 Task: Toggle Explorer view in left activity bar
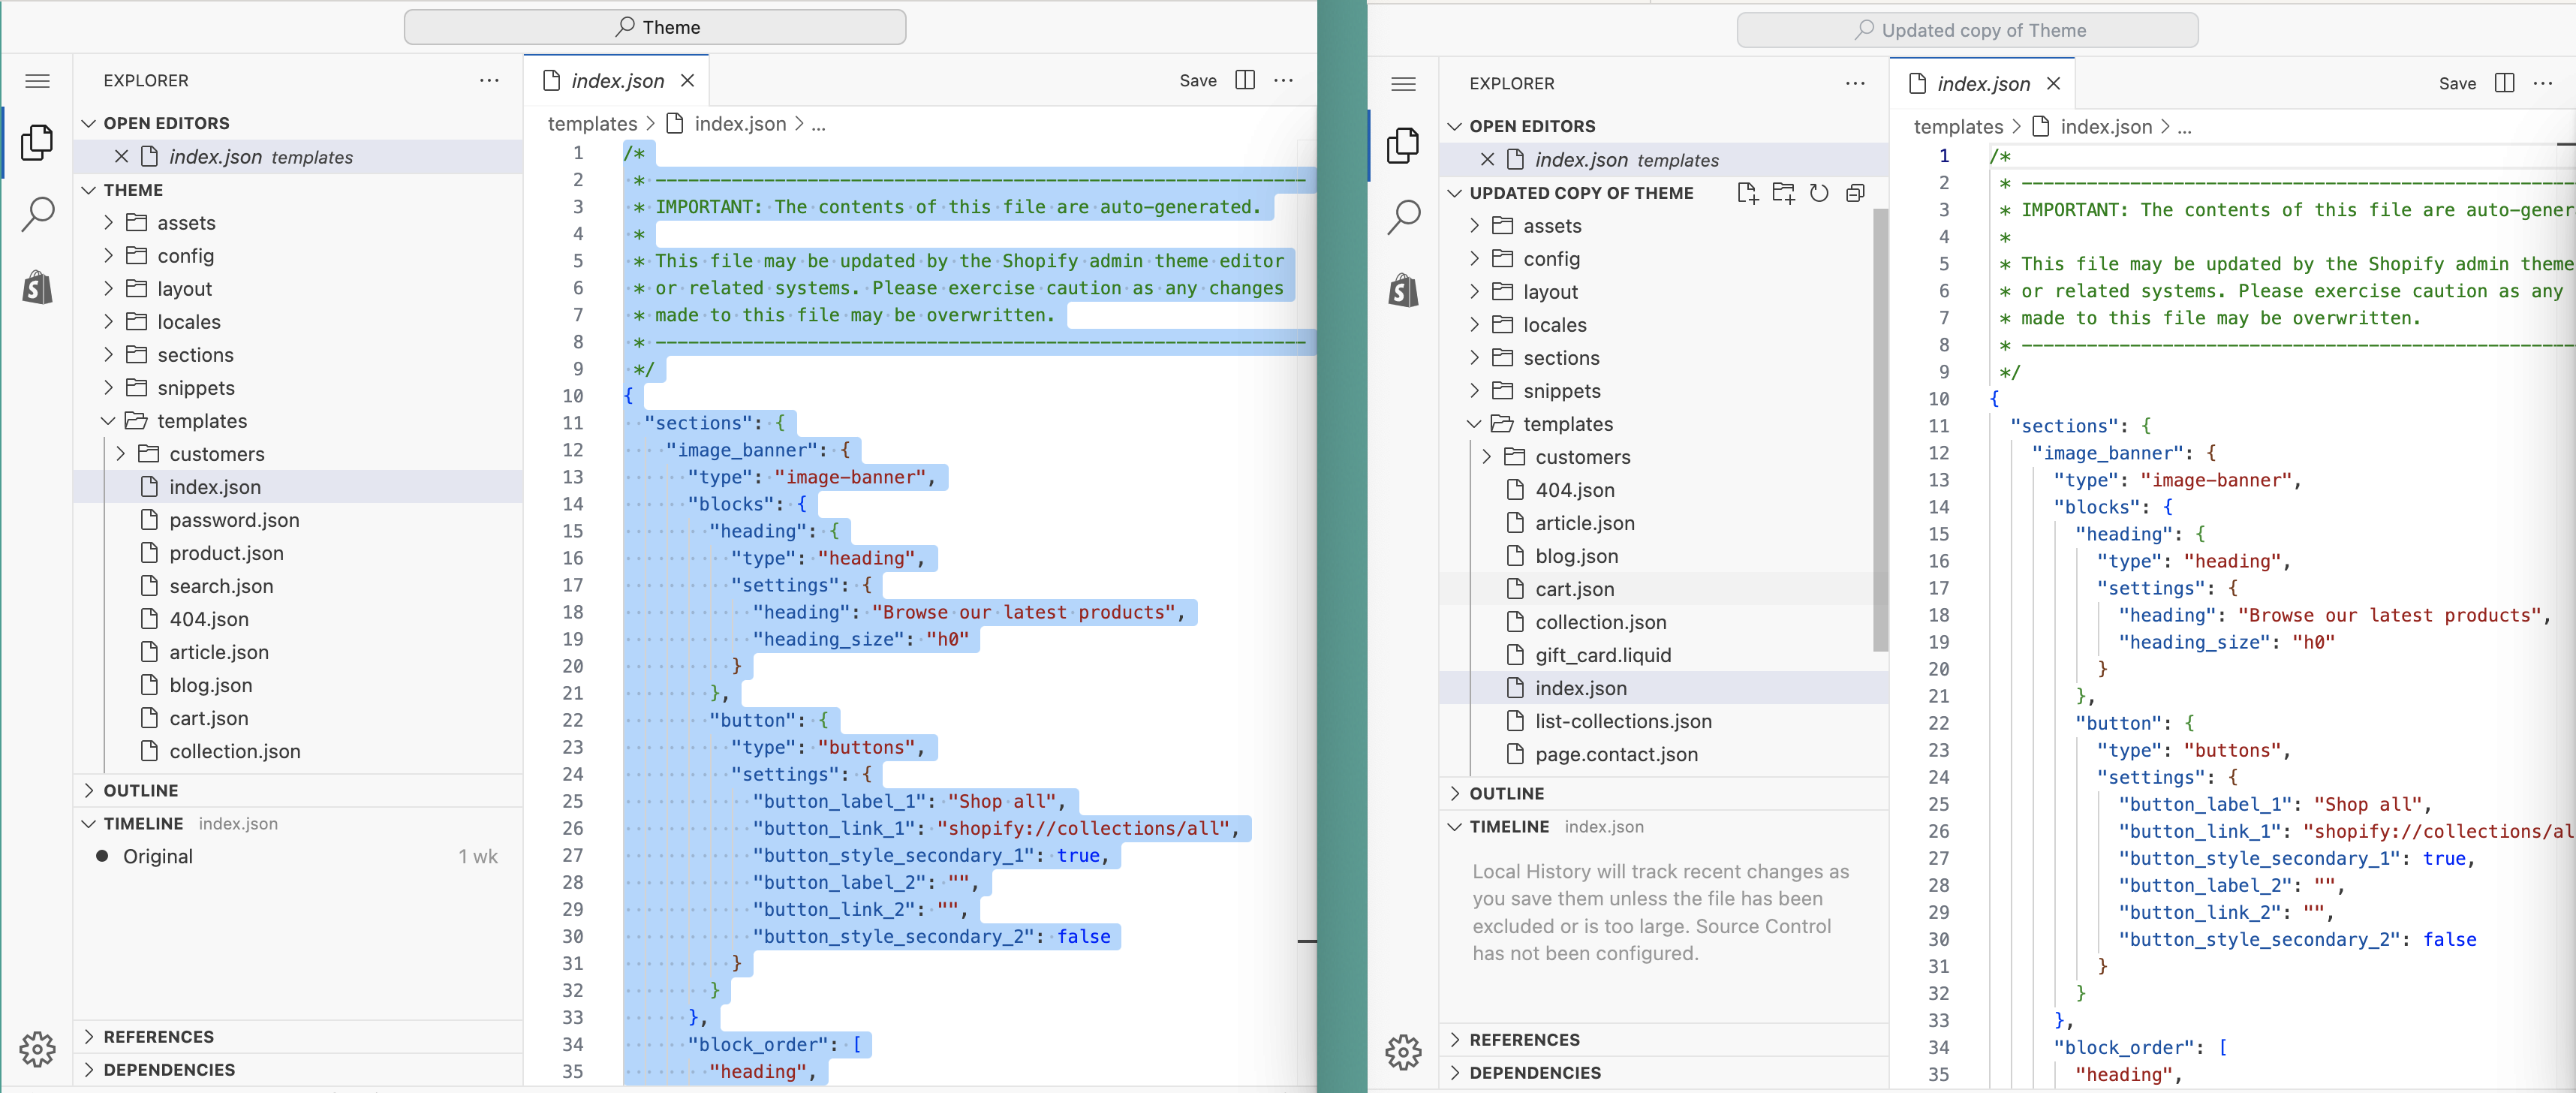pyautogui.click(x=37, y=143)
